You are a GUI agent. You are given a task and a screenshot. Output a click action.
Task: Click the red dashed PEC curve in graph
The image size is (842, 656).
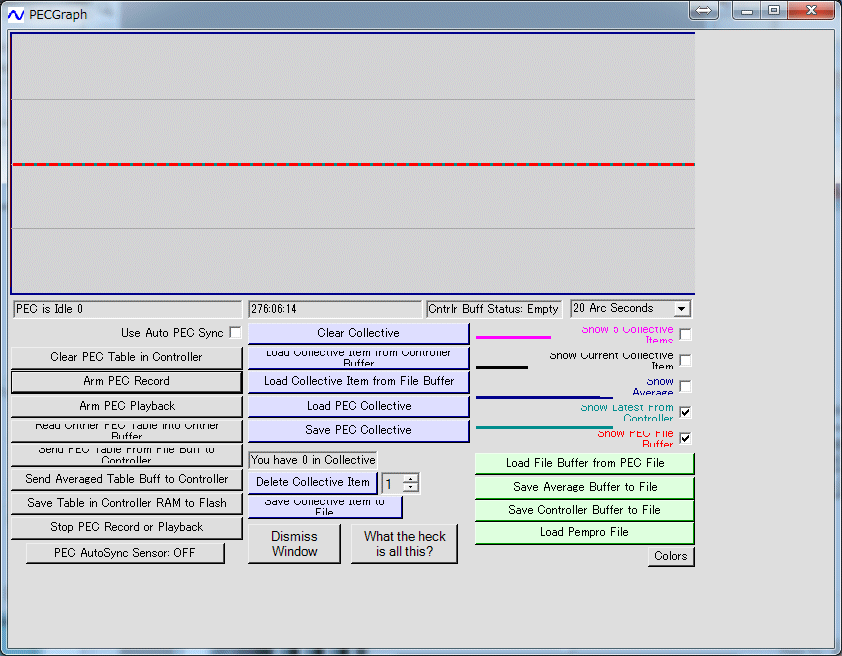click(353, 164)
